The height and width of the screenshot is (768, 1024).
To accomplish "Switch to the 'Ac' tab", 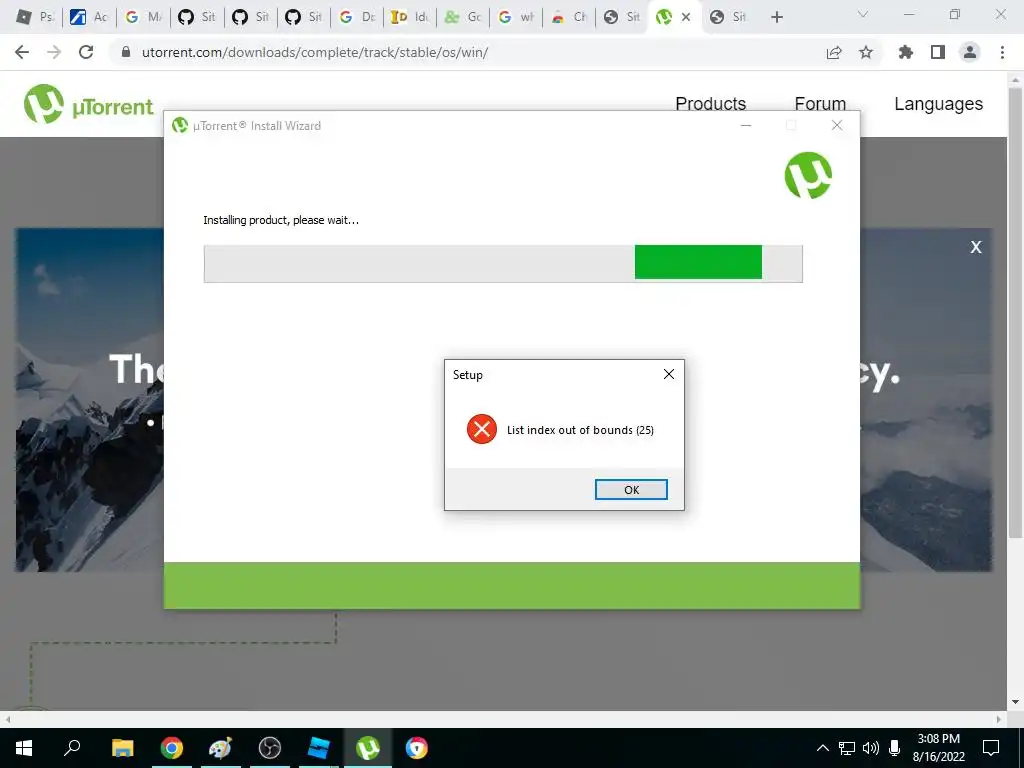I will [89, 17].
